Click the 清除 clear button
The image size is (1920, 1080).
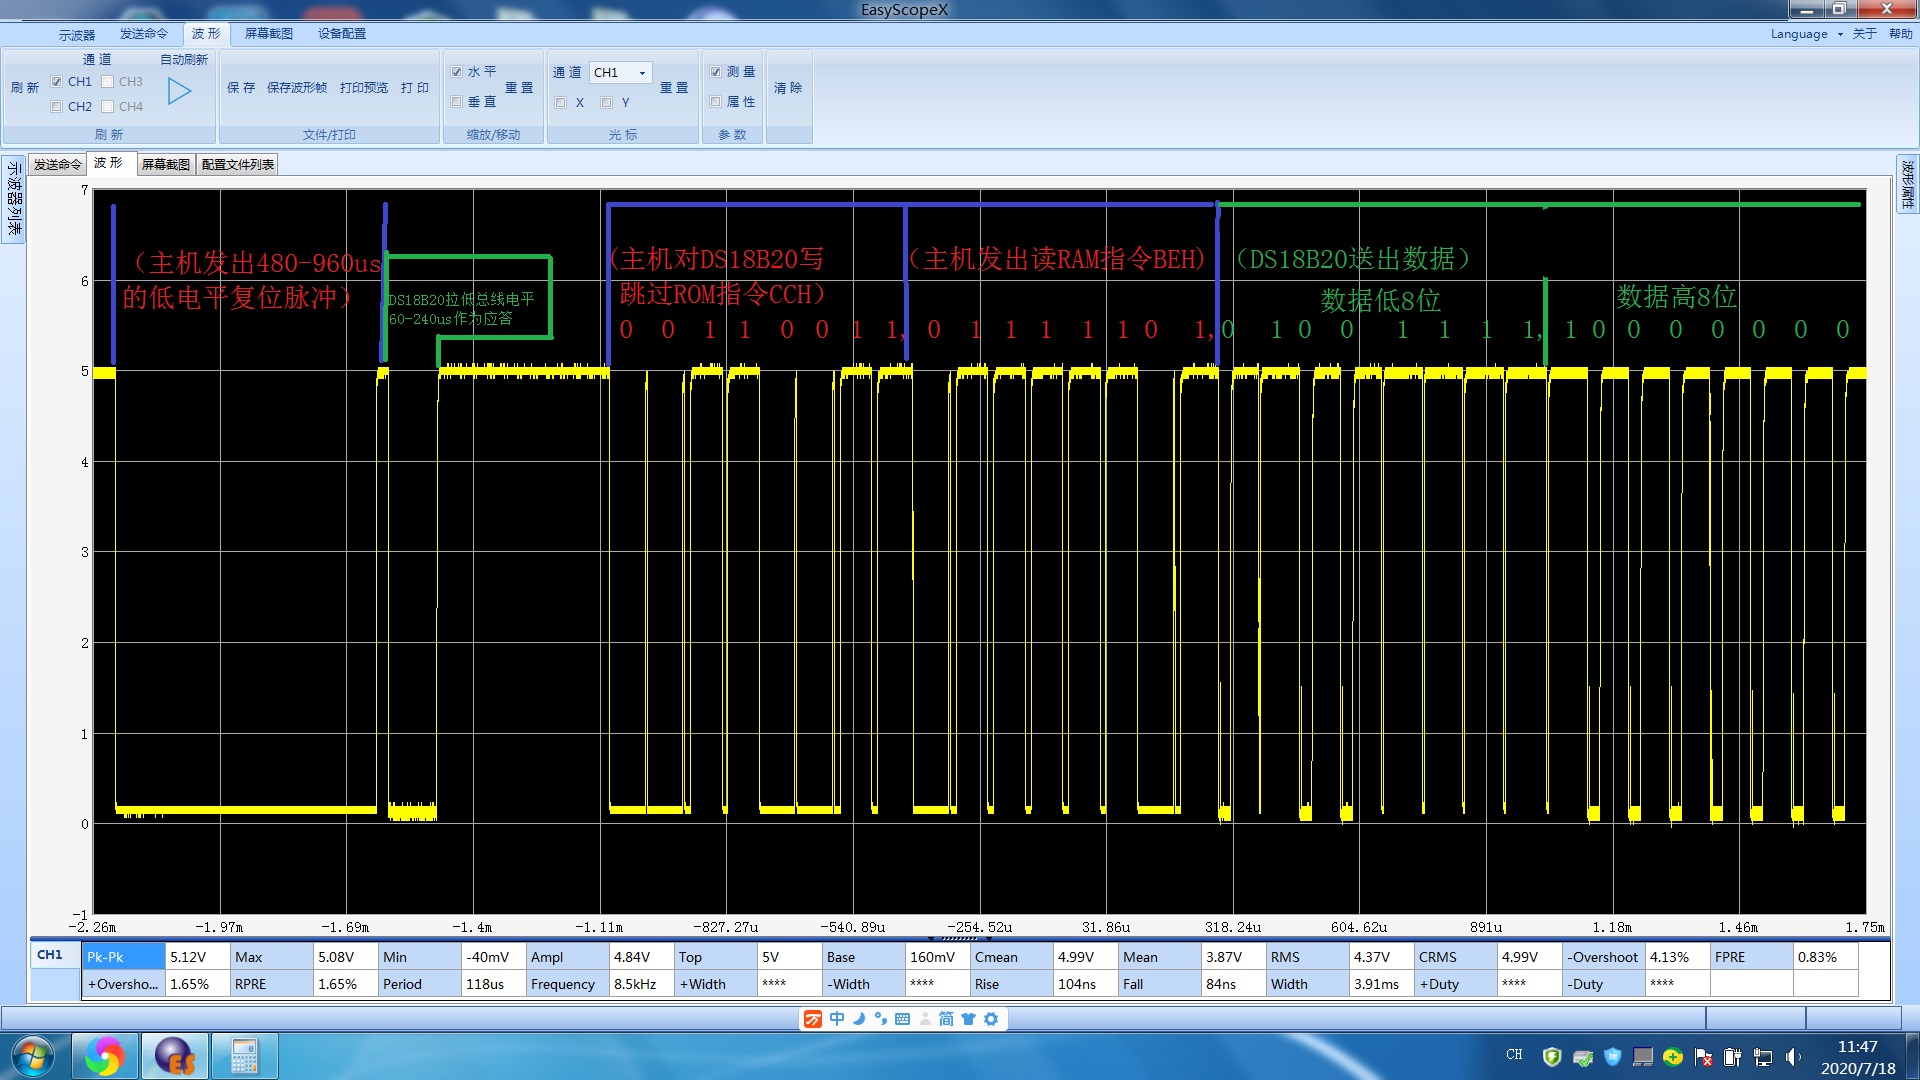pos(788,88)
